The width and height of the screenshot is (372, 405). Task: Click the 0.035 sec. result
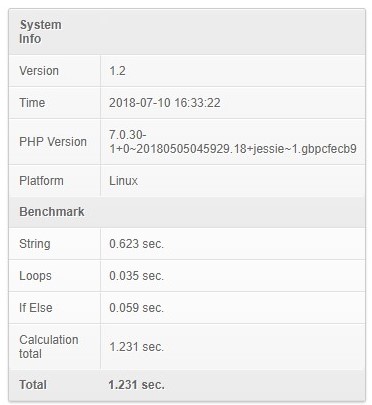[x=136, y=276]
